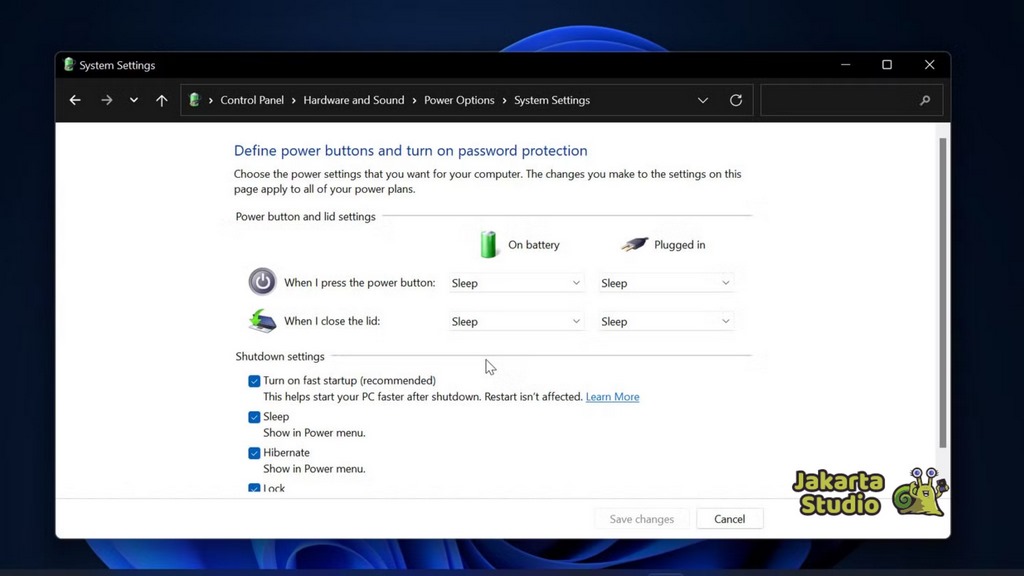
Task: Open power button Plugged in dropdown
Action: pos(665,283)
